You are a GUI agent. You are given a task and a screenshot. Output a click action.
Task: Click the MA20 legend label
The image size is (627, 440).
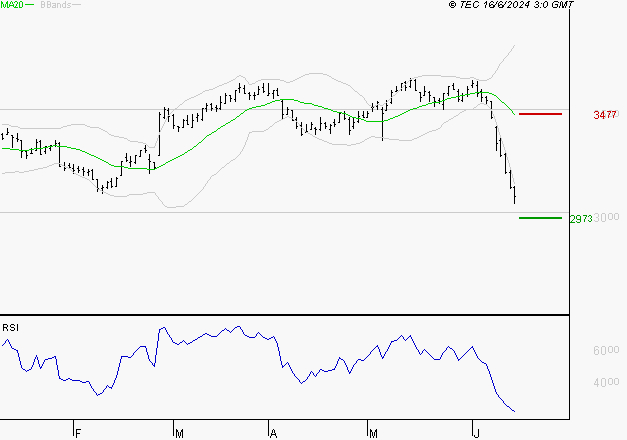(x=12, y=5)
